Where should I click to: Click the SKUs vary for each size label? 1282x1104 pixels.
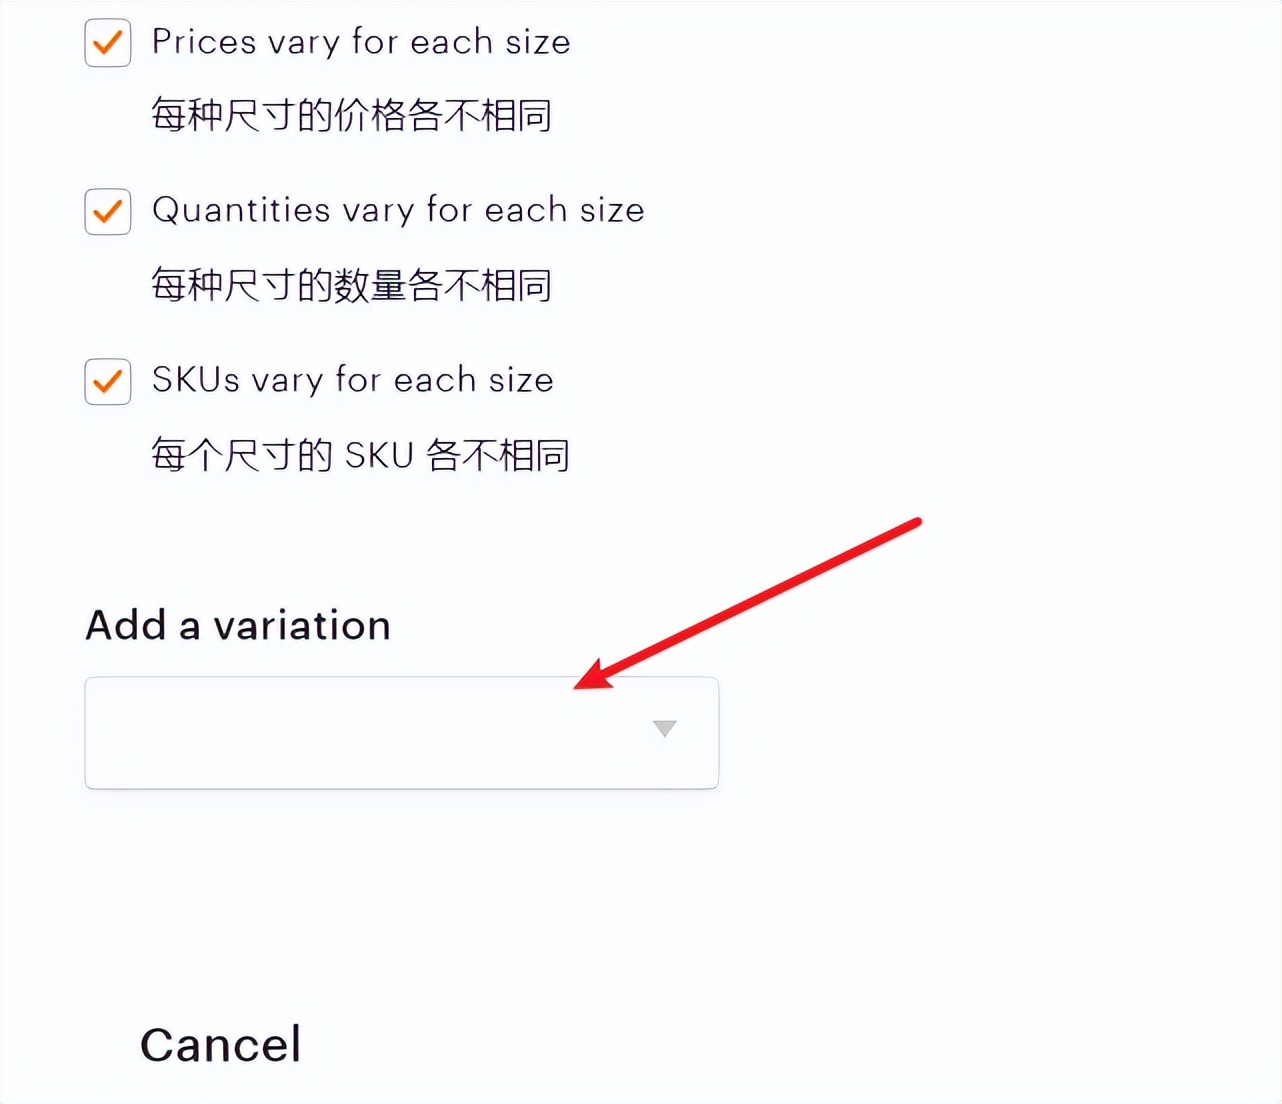(x=352, y=380)
